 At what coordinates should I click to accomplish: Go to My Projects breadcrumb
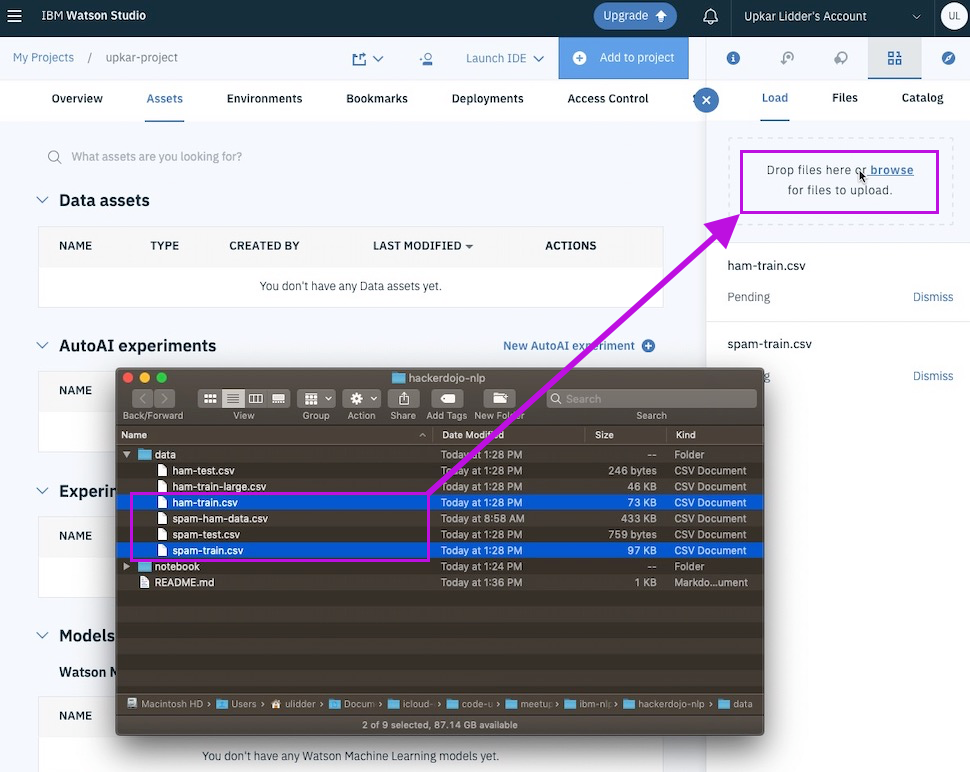coord(43,58)
